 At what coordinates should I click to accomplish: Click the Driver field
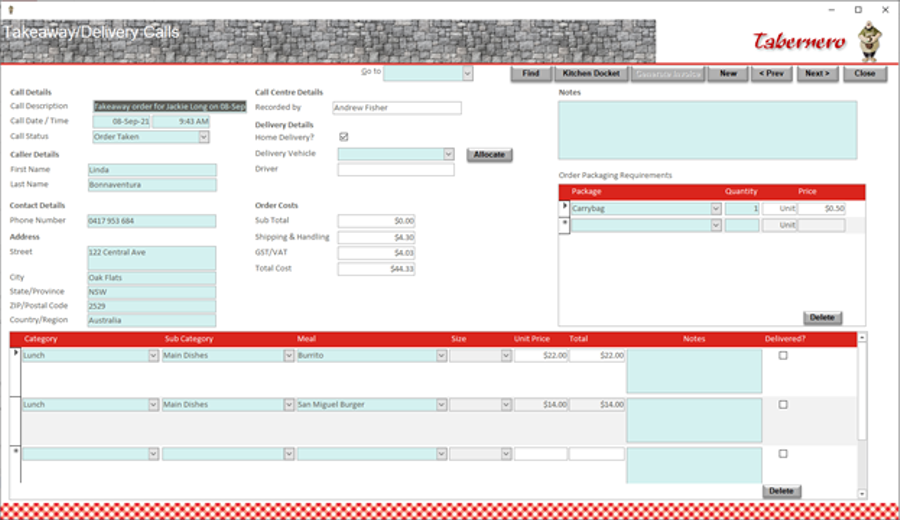(396, 169)
